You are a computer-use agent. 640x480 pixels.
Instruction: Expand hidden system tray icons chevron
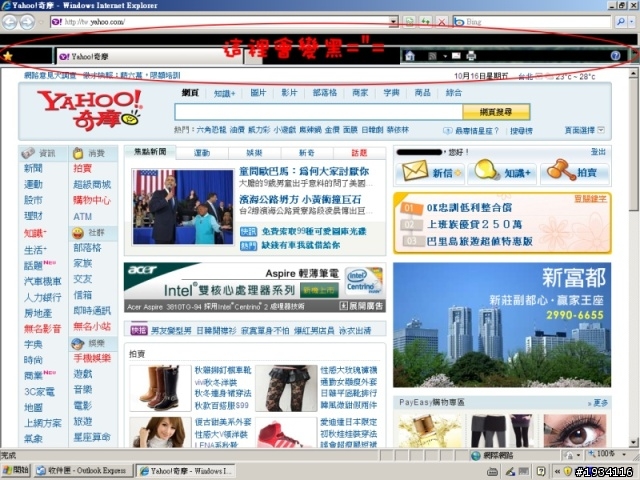point(557,471)
